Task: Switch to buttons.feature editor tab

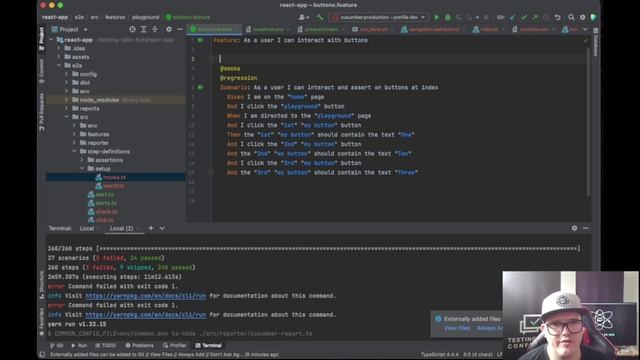Action: click(x=214, y=29)
